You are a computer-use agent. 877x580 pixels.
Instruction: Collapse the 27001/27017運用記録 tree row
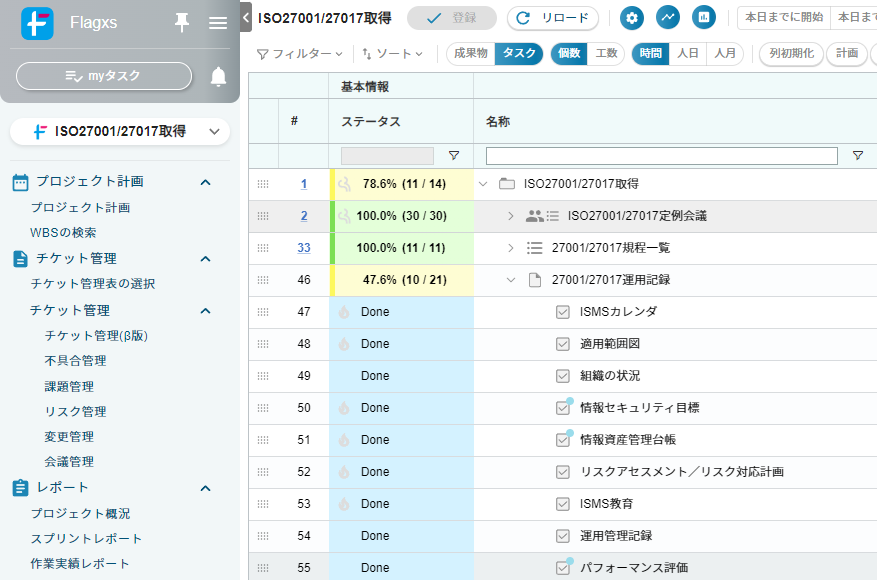point(511,280)
